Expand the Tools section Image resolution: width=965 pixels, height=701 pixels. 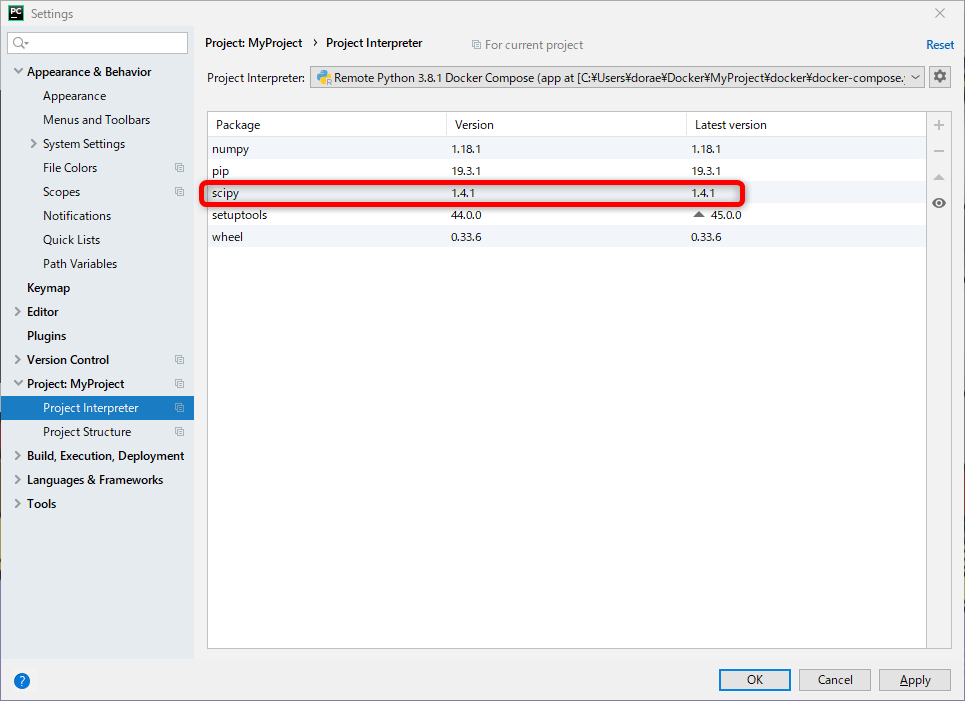(18, 503)
